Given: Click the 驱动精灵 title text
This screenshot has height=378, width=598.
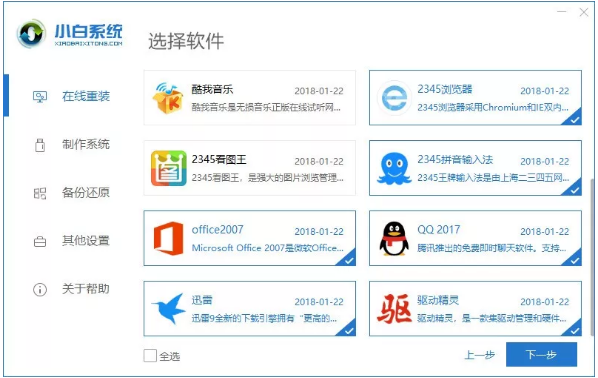Looking at the screenshot, I should [x=438, y=300].
